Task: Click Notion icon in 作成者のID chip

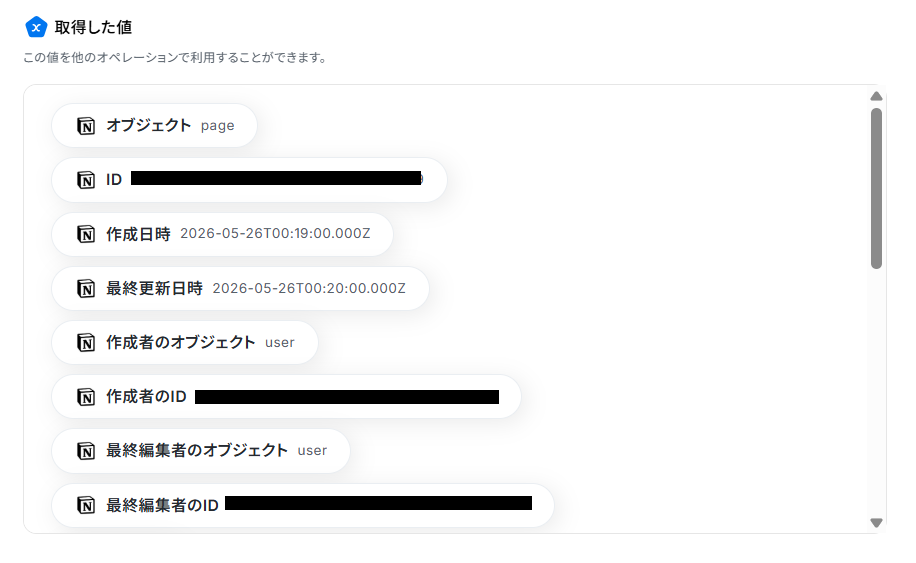Action: point(86,397)
